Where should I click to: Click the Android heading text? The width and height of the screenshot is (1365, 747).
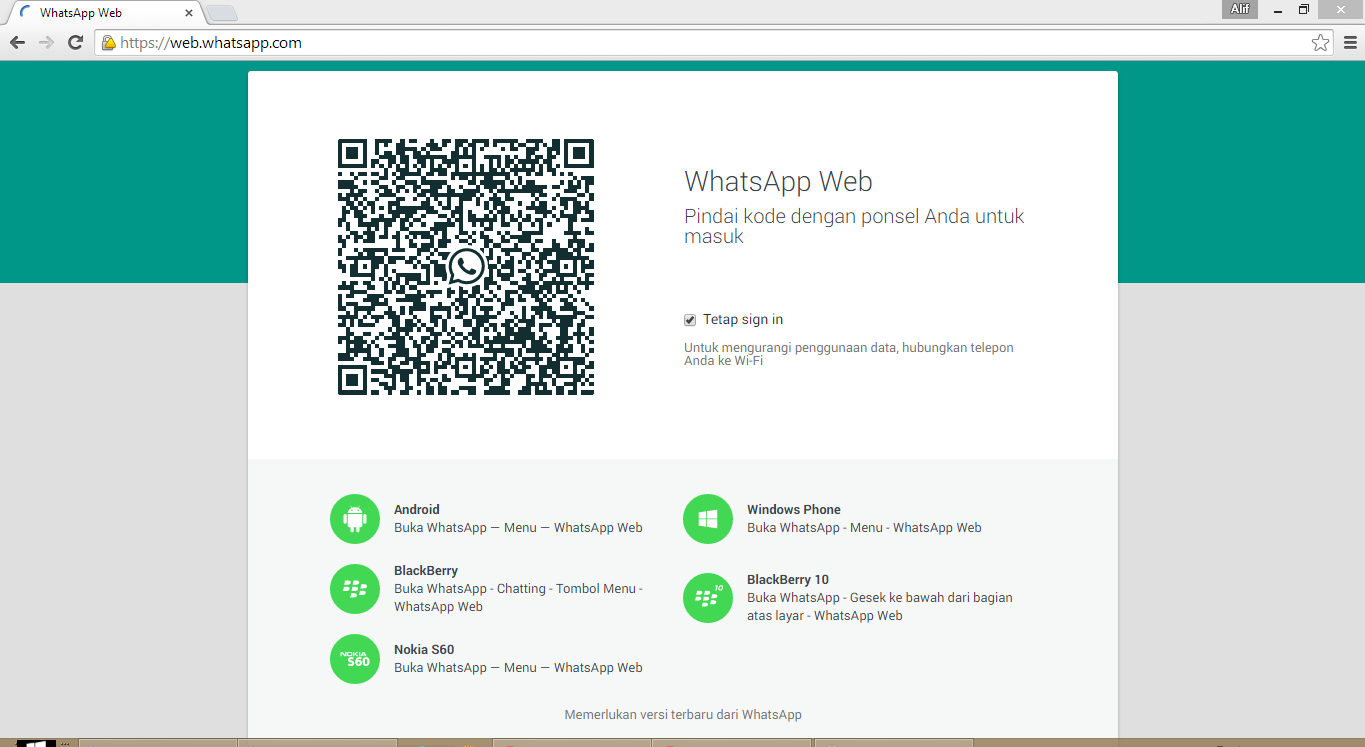[417, 510]
